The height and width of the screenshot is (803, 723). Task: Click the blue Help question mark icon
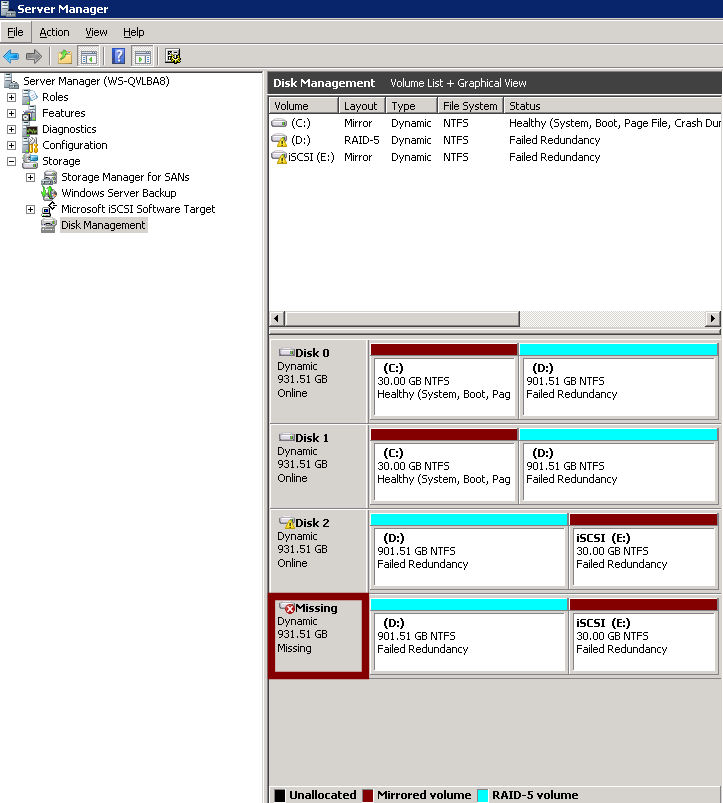(118, 56)
